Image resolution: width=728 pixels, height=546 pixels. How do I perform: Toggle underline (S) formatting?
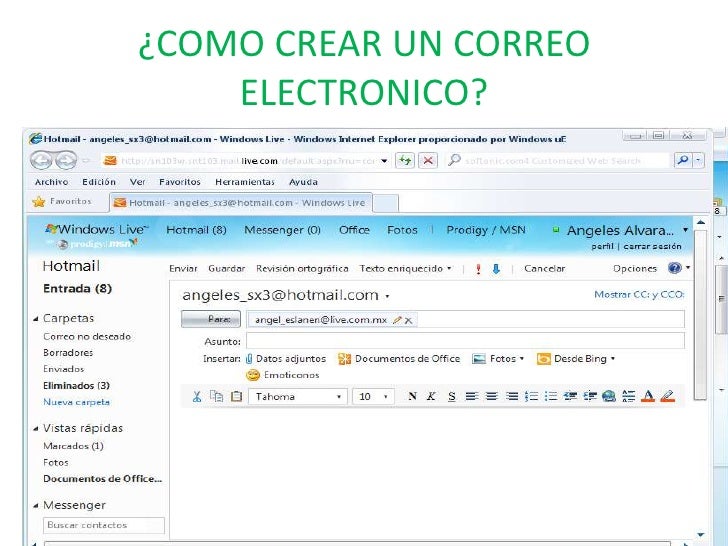tap(452, 396)
